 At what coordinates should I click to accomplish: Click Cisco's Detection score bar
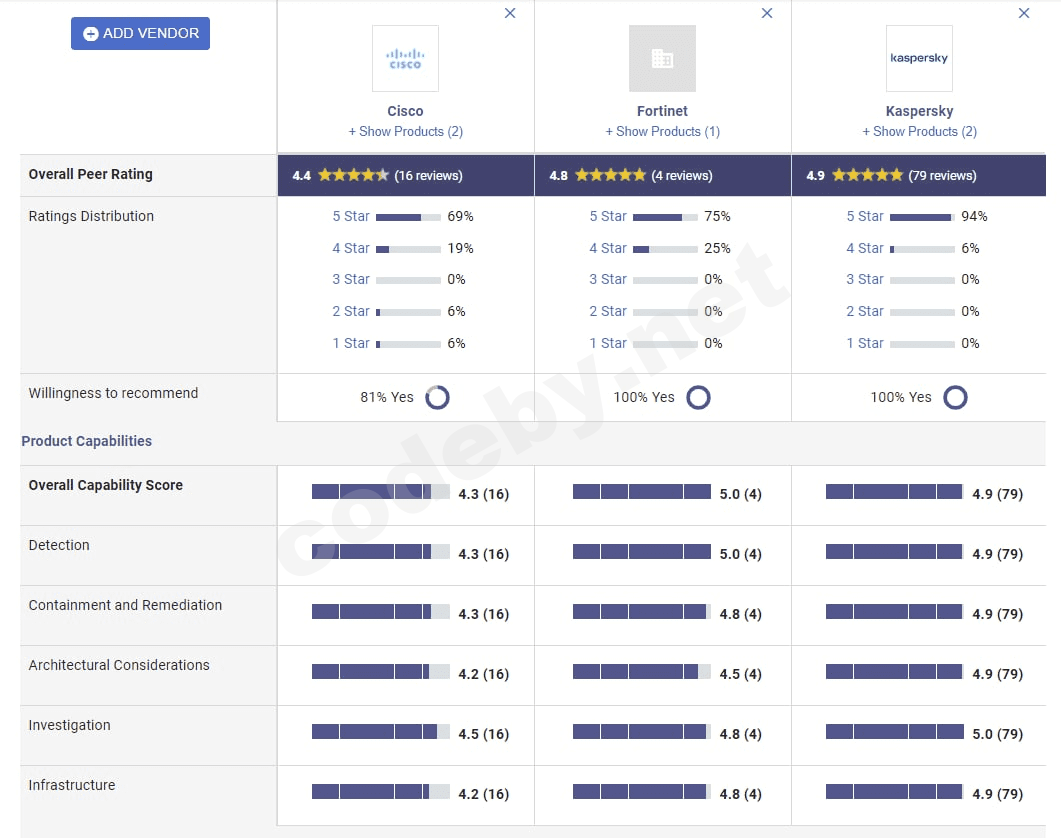coord(380,552)
